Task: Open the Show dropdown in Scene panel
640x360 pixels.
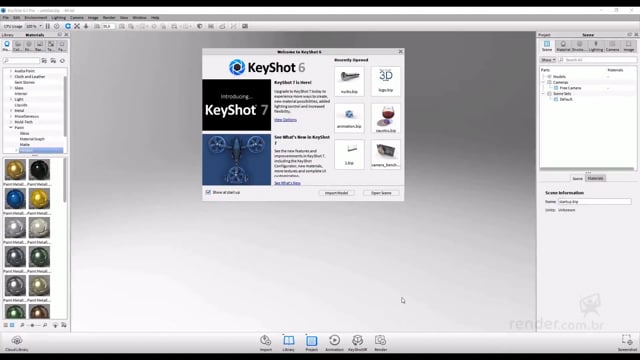Action: (x=548, y=60)
